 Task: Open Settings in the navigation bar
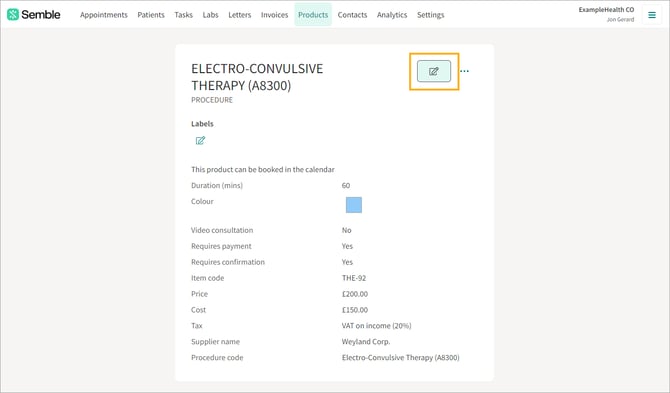point(430,15)
